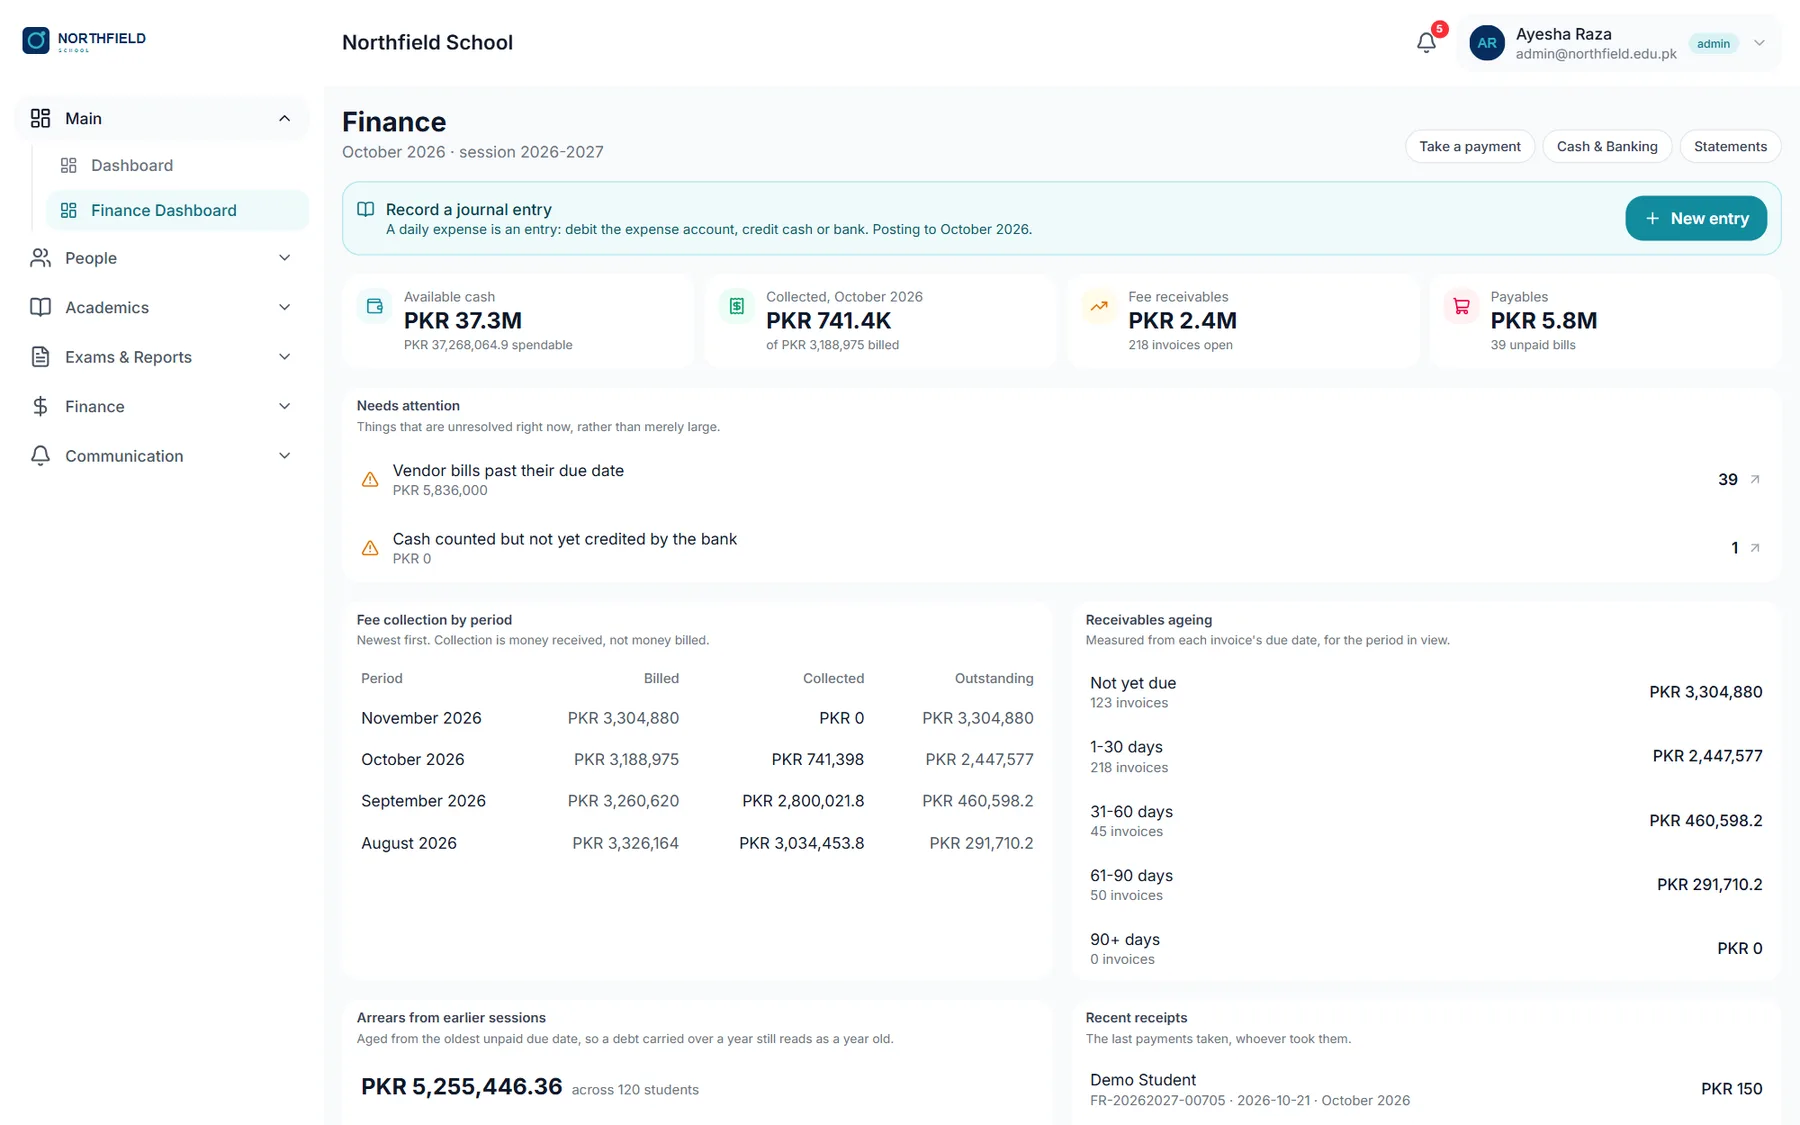Click the November 2026 period cell
The height and width of the screenshot is (1125, 1800).
point(421,718)
